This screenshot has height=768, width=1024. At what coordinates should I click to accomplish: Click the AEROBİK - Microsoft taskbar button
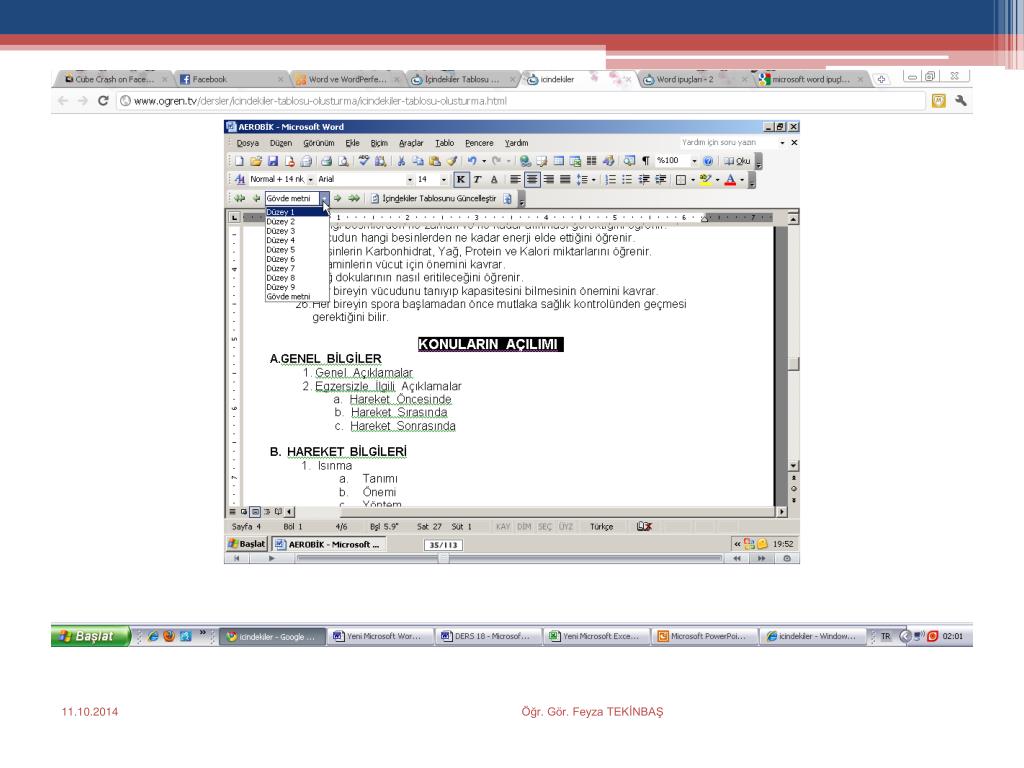328,544
